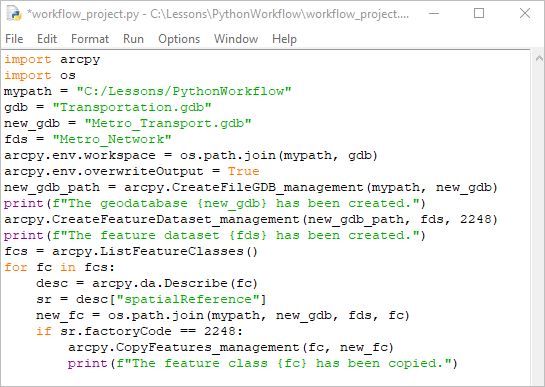Click the line 'import os'
This screenshot has height=387, width=545.
pos(40,75)
